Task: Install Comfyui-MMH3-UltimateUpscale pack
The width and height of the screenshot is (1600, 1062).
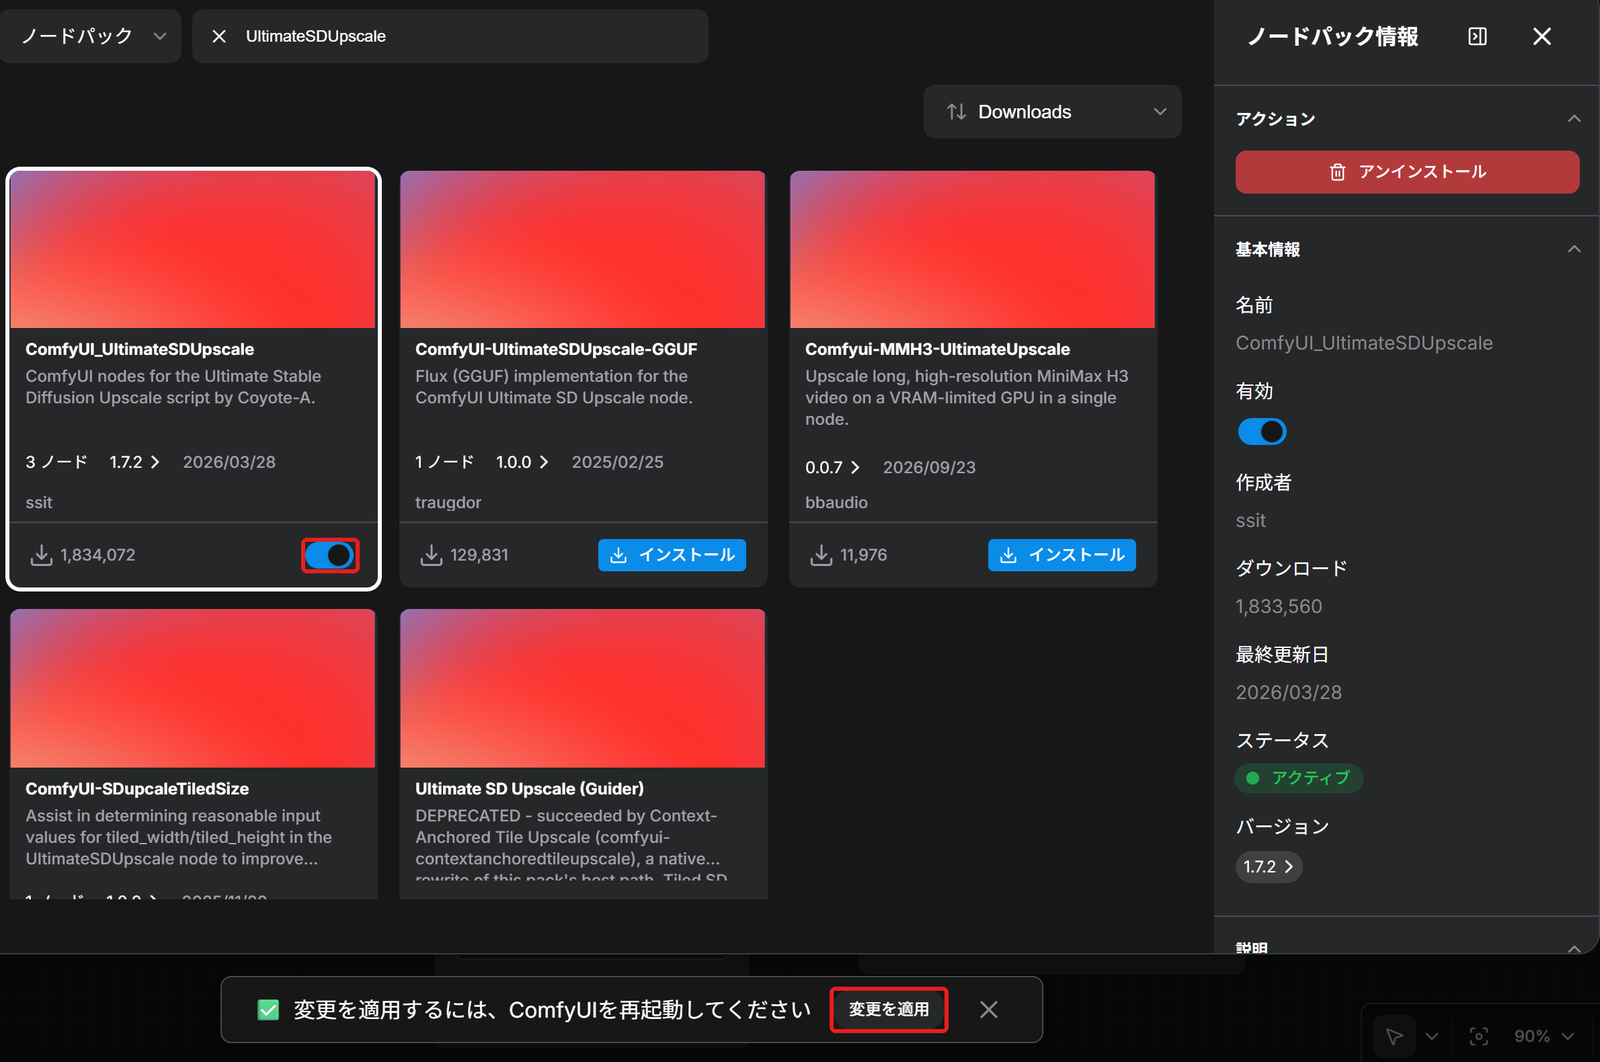Action: 1062,555
